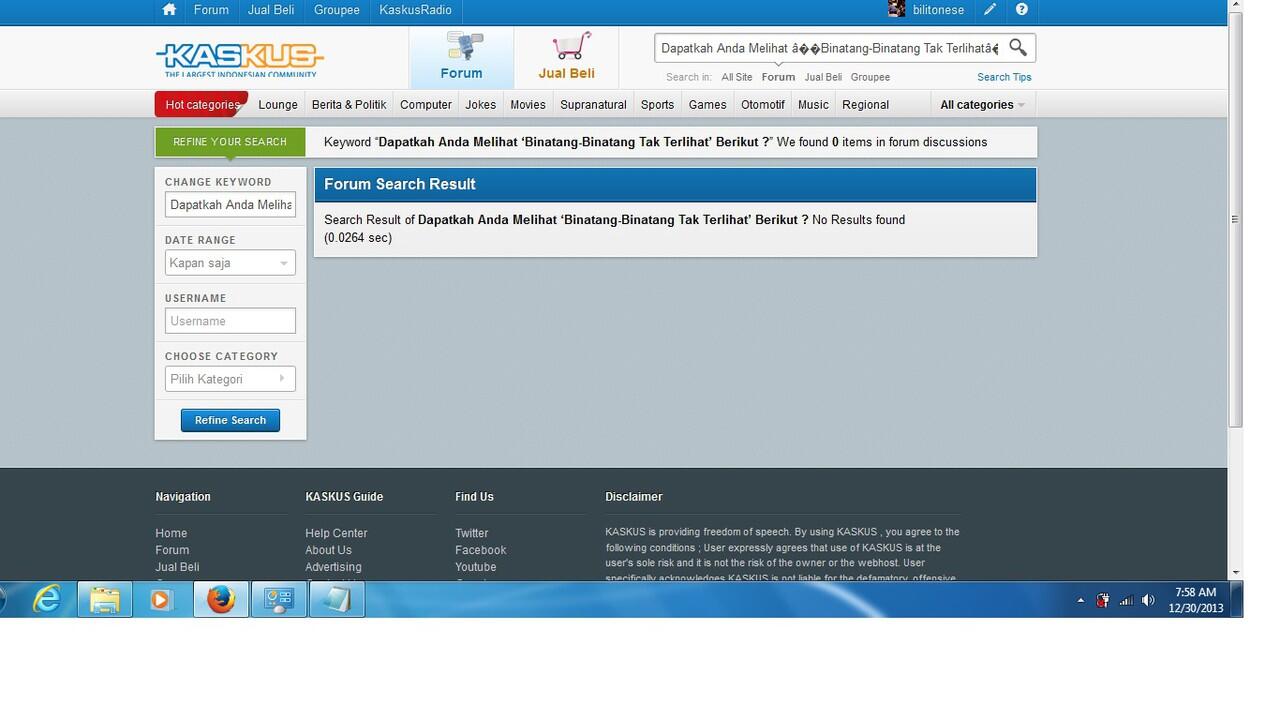Viewport: 1280px width, 720px height.
Task: Open Forum in top bar
Action: (211, 10)
